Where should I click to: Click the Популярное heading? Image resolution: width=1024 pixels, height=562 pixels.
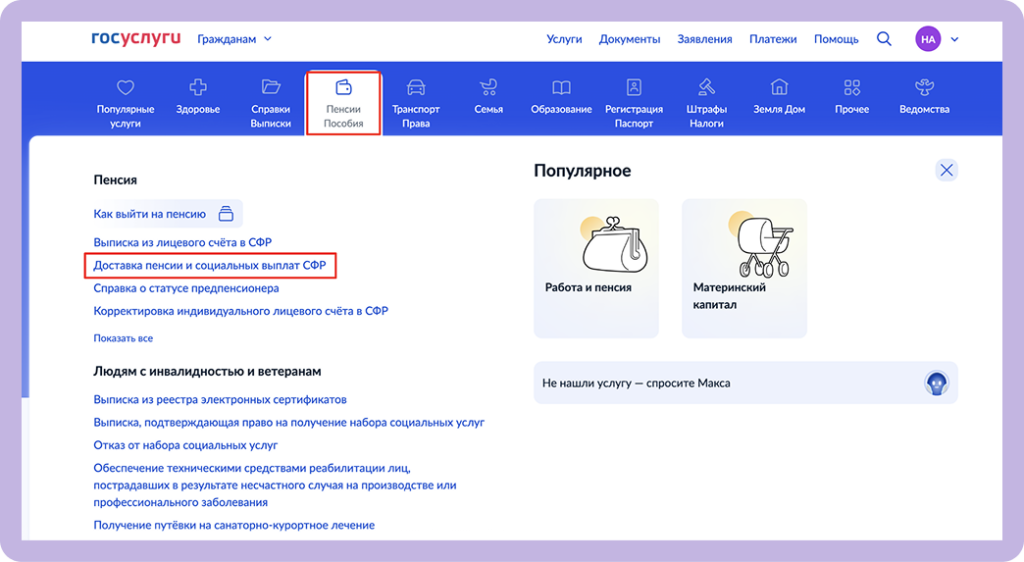[x=583, y=171]
